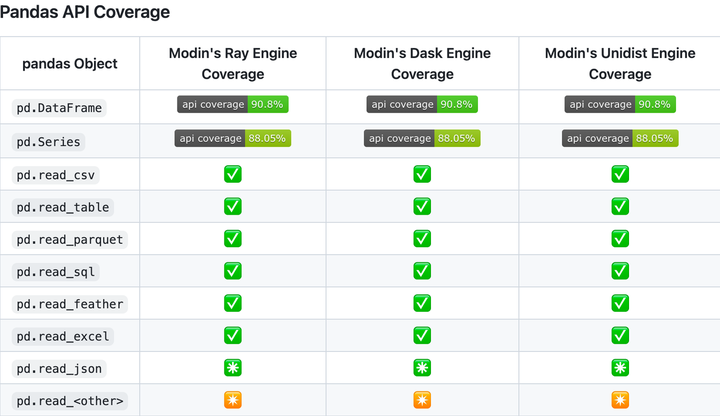The image size is (720, 416).
Task: Open the DataFrame Unidist api coverage badge
Action: click(620, 104)
